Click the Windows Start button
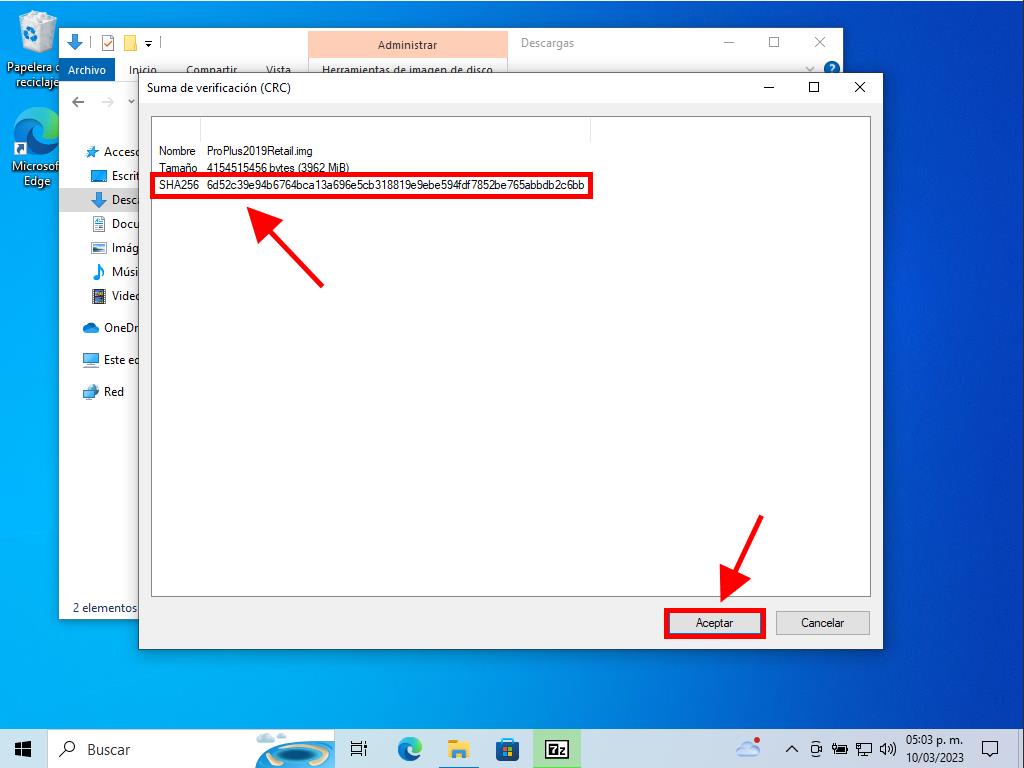The width and height of the screenshot is (1024, 768). (x=23, y=749)
